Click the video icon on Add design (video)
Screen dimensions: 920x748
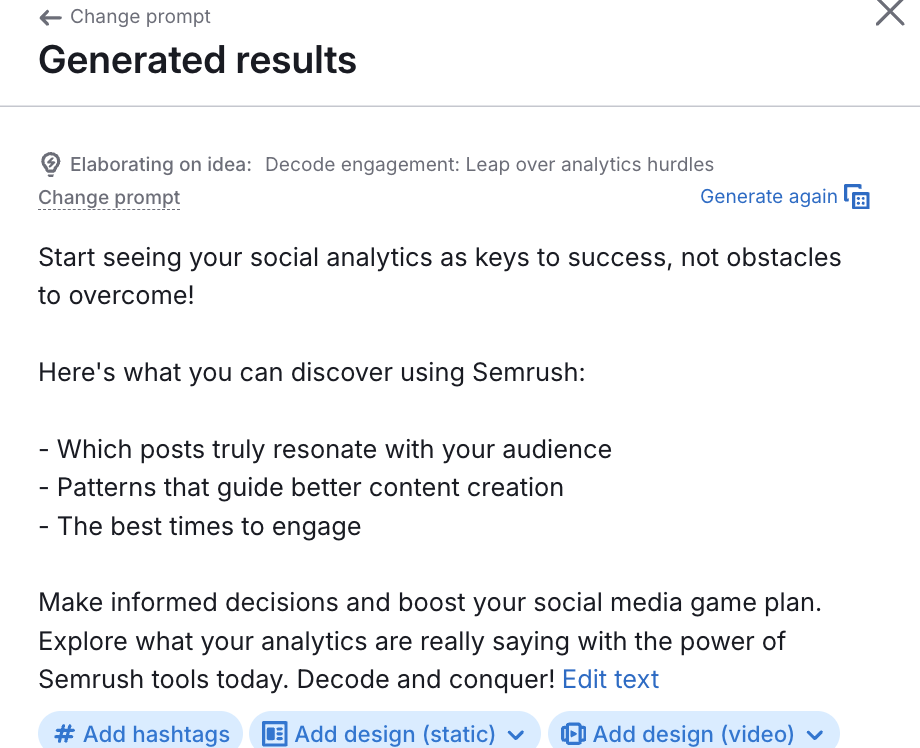573,733
